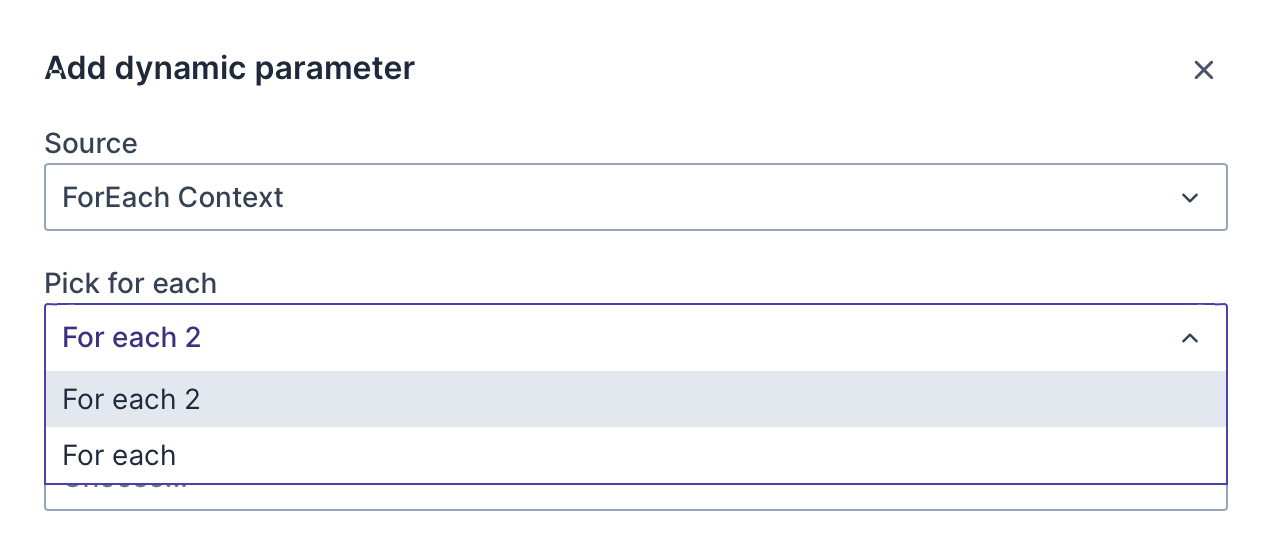This screenshot has width=1270, height=548.
Task: Click the 'Pick for each' label
Action: tap(131, 284)
